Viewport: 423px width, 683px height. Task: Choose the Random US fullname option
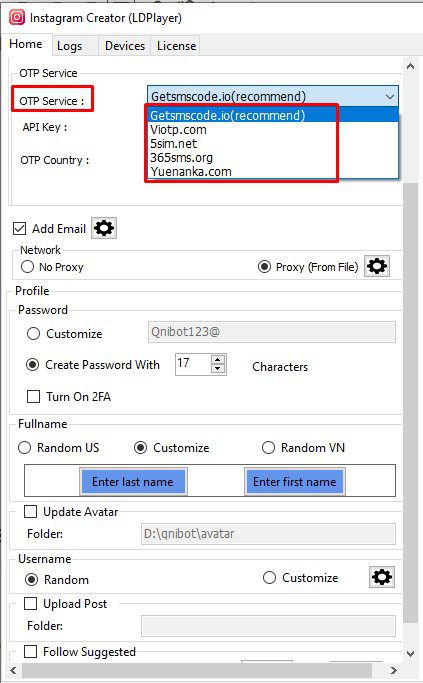point(24,448)
